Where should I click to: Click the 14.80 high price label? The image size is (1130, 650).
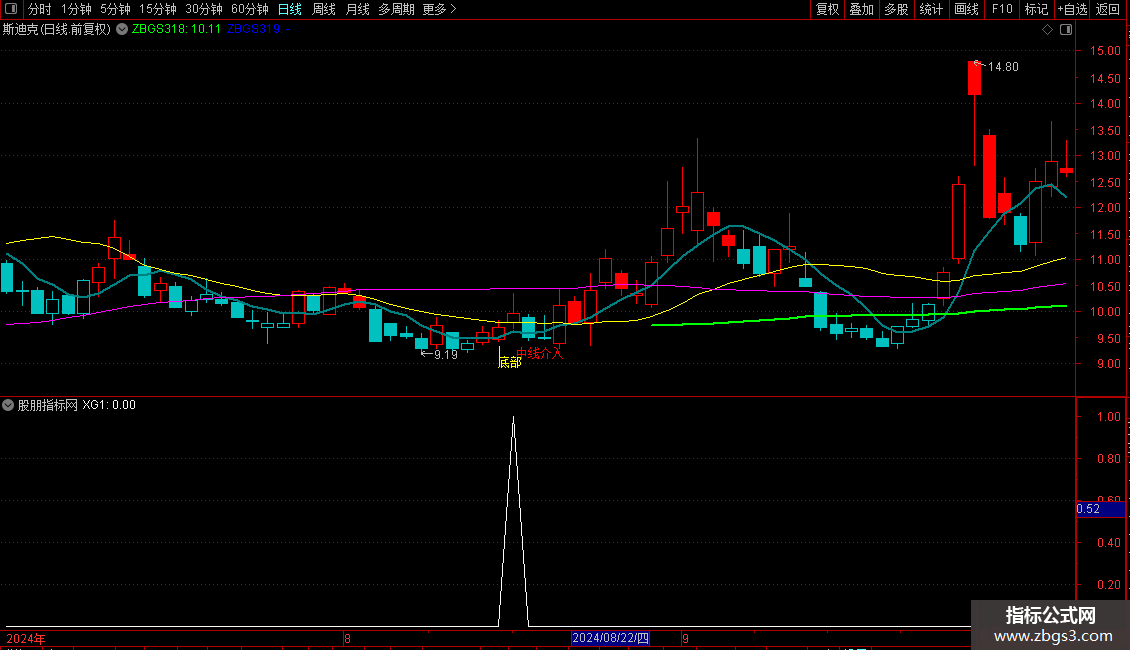pos(1002,67)
